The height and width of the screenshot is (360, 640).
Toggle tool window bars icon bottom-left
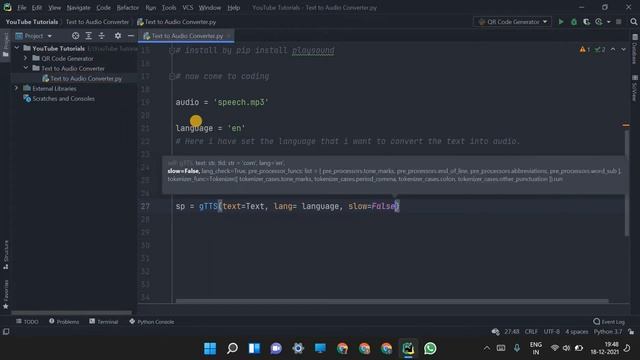coord(6,332)
